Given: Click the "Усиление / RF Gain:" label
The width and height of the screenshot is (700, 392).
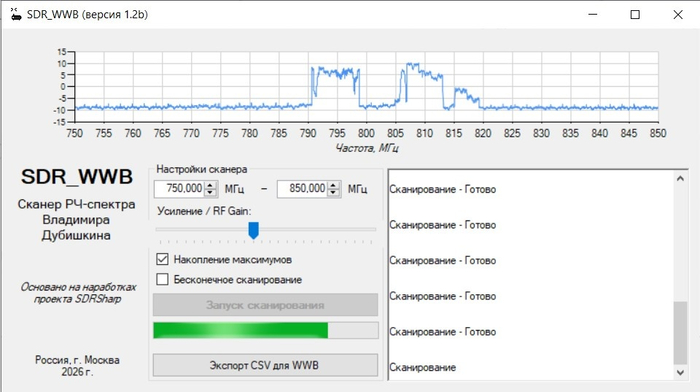Looking at the screenshot, I should (x=204, y=211).
